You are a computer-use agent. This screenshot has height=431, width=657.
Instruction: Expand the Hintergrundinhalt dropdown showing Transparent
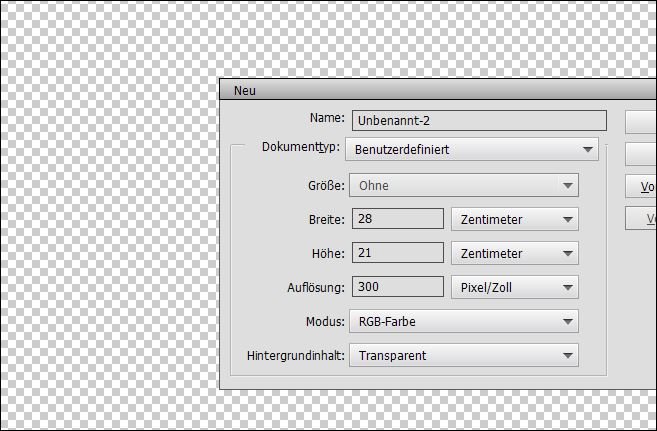[463, 355]
